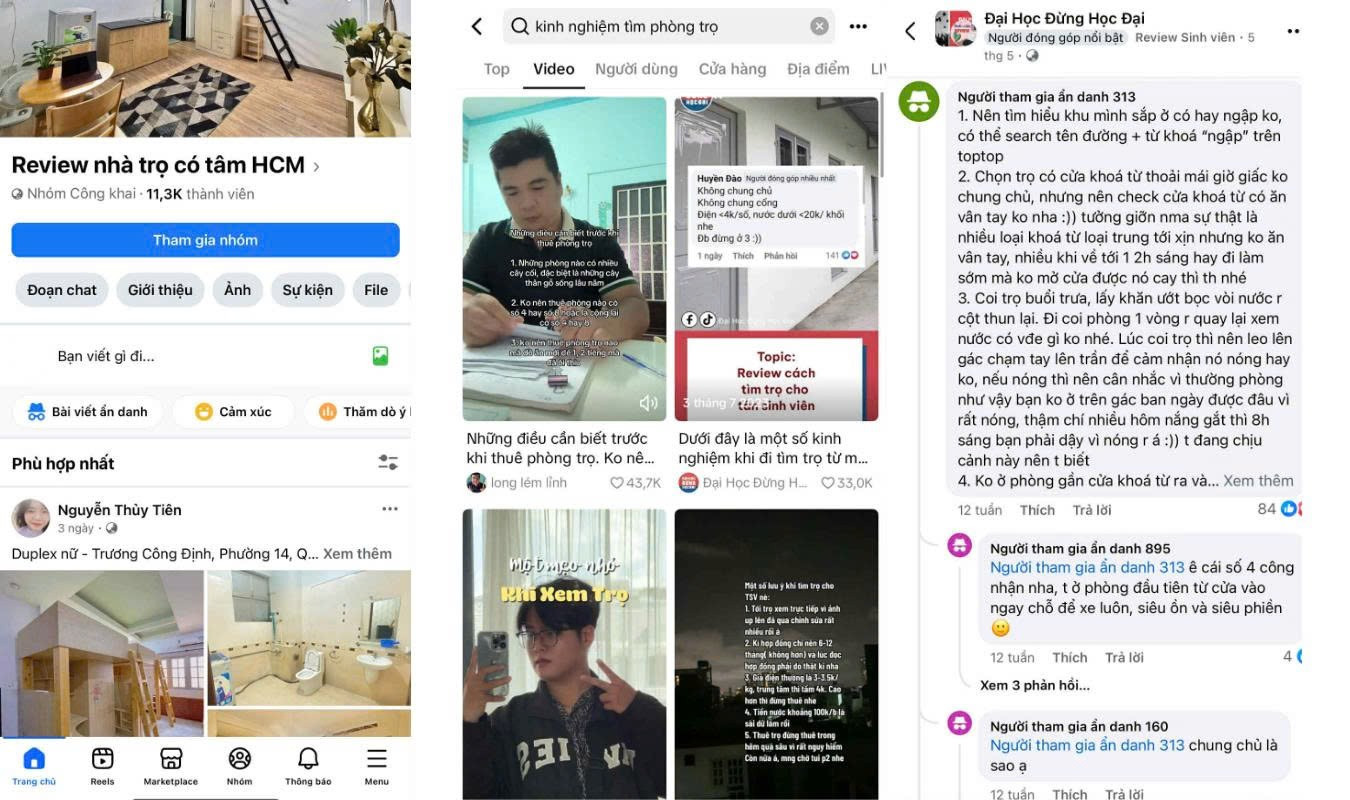Open Marketplace from bottom navigation
Screen dimensions: 1350x800
point(171,758)
